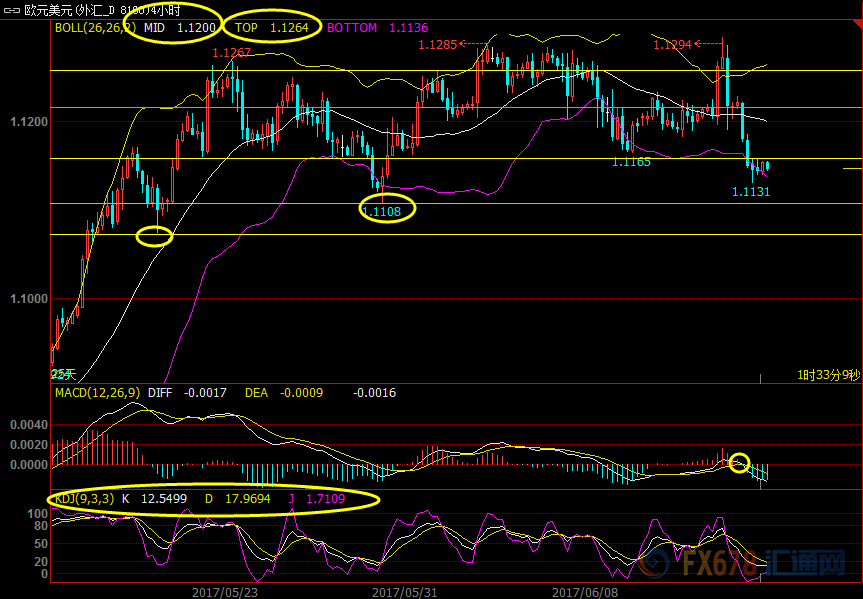Select the 1.1285 high price label
863x599 pixels.
click(x=438, y=45)
